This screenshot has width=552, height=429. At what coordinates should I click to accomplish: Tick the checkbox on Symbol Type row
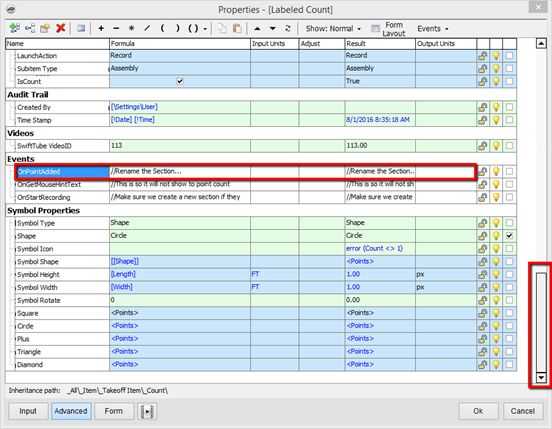(x=509, y=223)
